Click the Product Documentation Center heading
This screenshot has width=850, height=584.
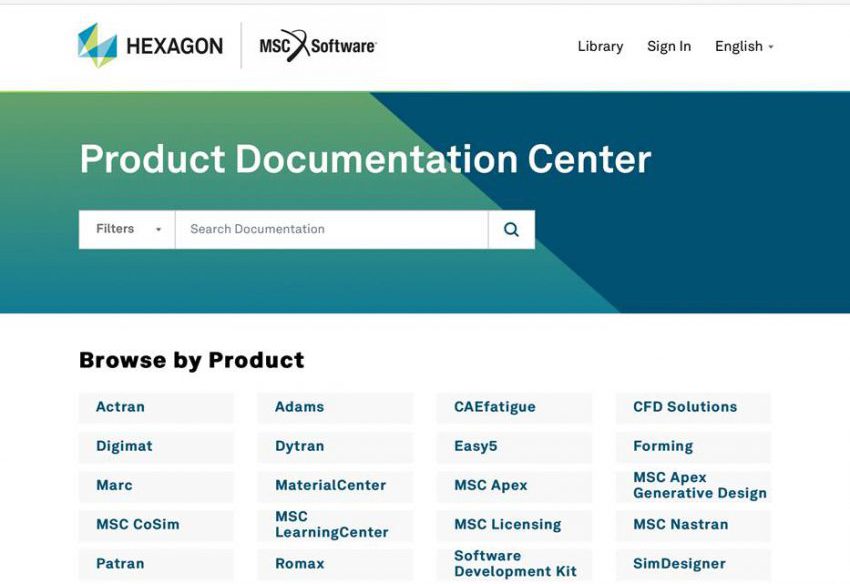(365, 159)
